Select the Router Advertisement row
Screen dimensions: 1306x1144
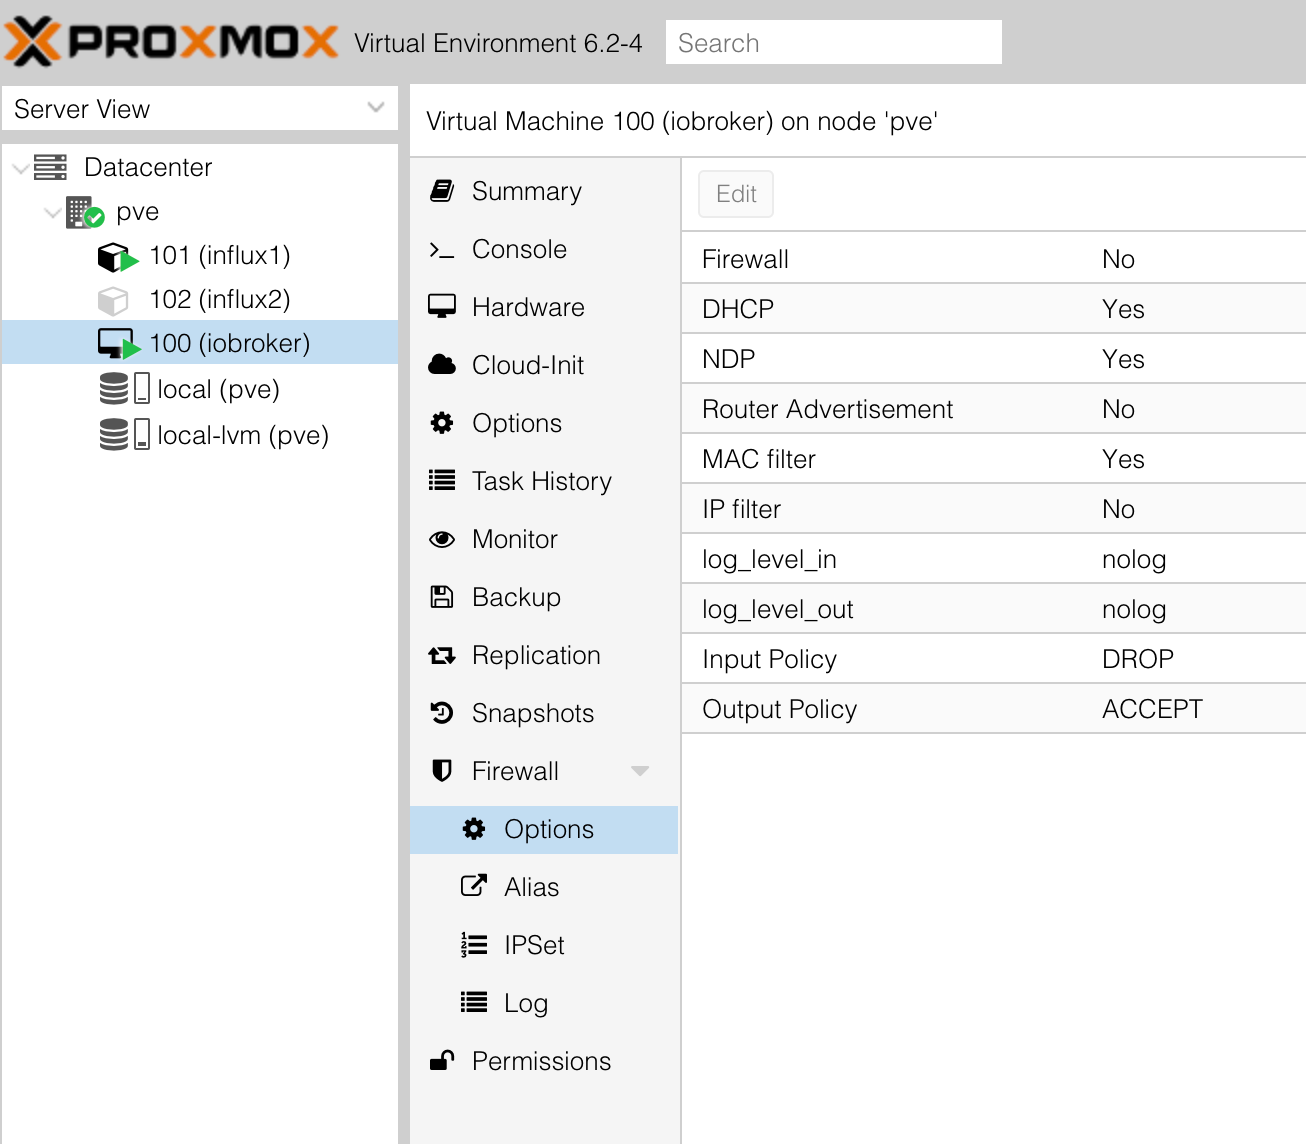(994, 409)
